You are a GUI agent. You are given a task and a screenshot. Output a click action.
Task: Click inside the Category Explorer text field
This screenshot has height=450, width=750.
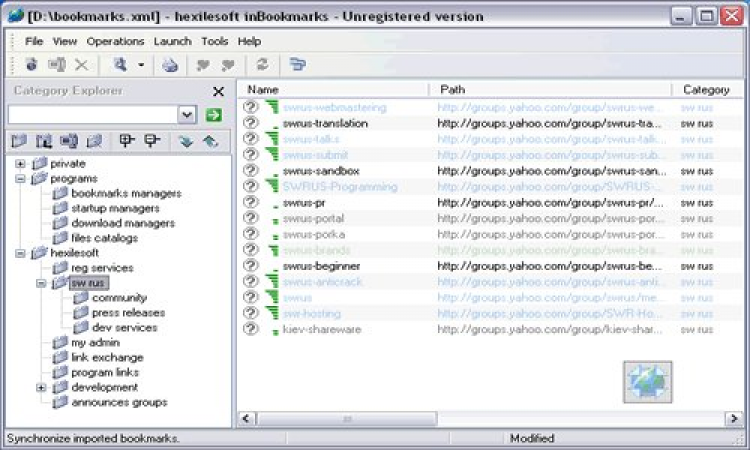tap(93, 115)
